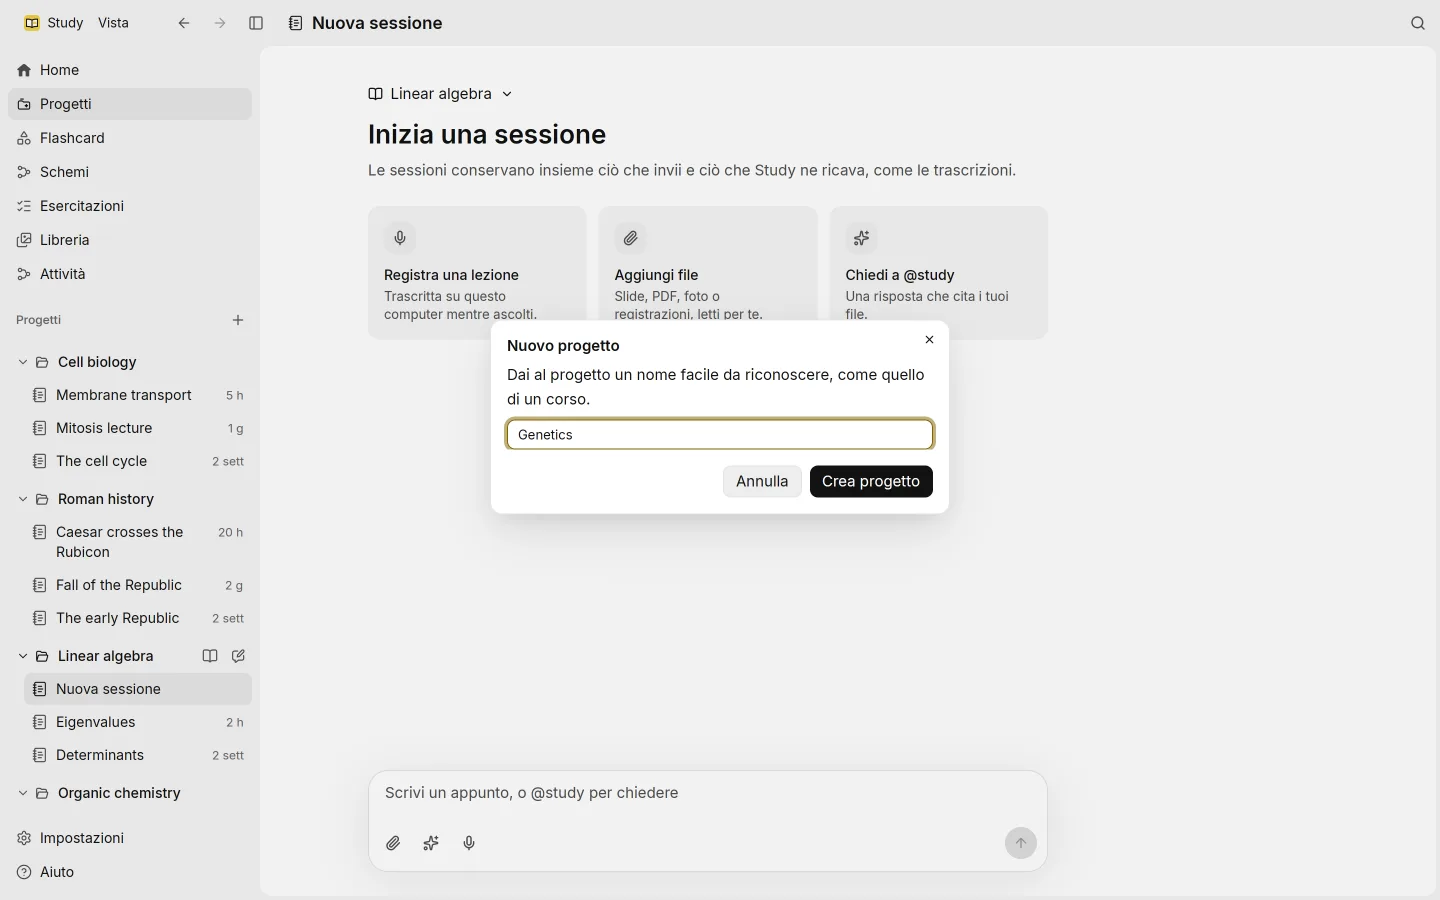The height and width of the screenshot is (900, 1440).
Task: Select Chiedi a @study card
Action: (939, 272)
